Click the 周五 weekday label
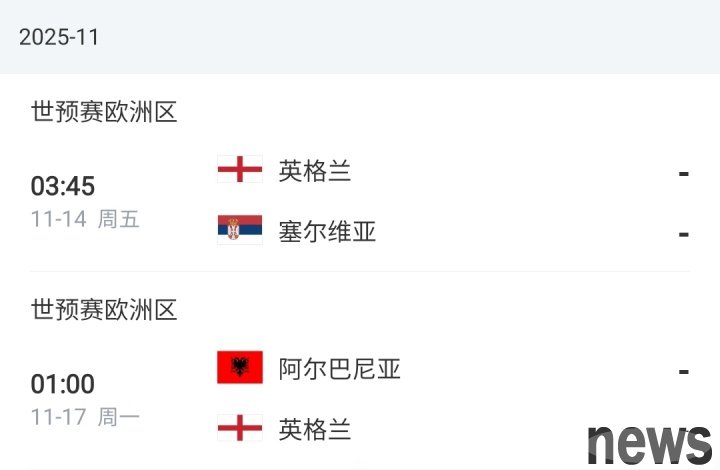The width and height of the screenshot is (720, 470). point(118,219)
